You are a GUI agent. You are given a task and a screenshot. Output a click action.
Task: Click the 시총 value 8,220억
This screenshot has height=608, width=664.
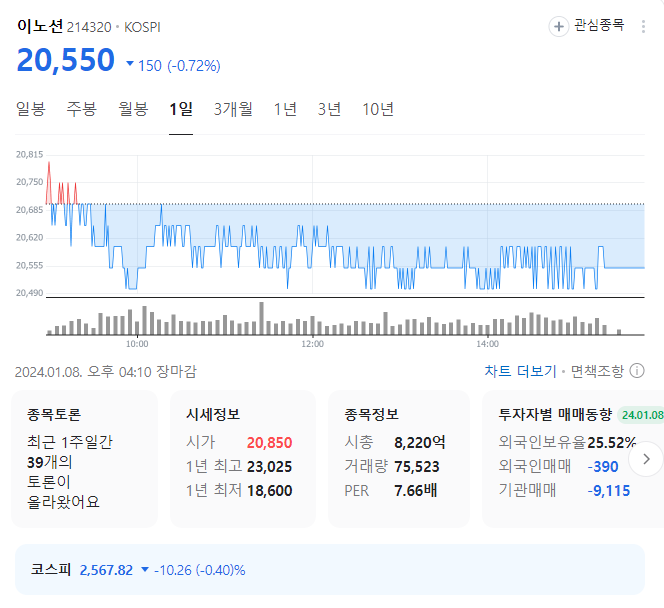[420, 443]
